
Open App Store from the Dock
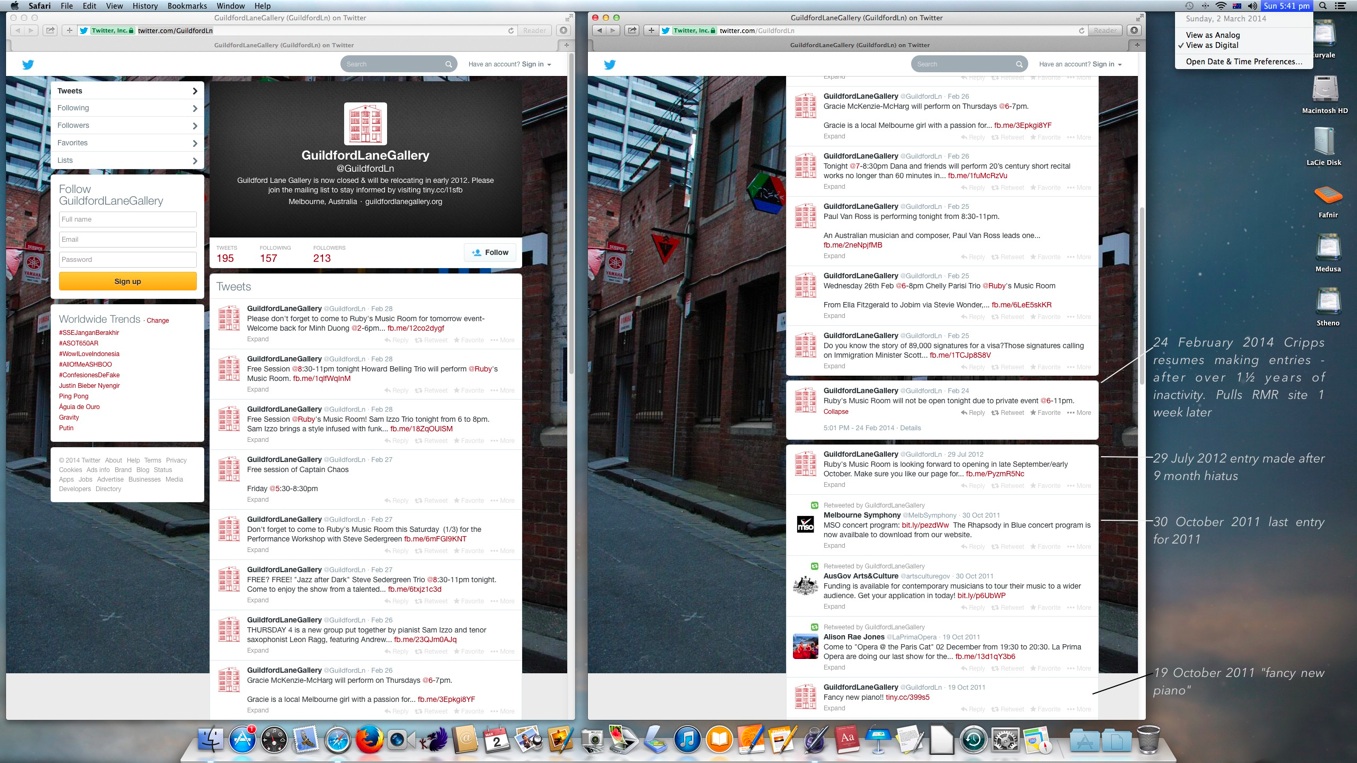click(242, 739)
